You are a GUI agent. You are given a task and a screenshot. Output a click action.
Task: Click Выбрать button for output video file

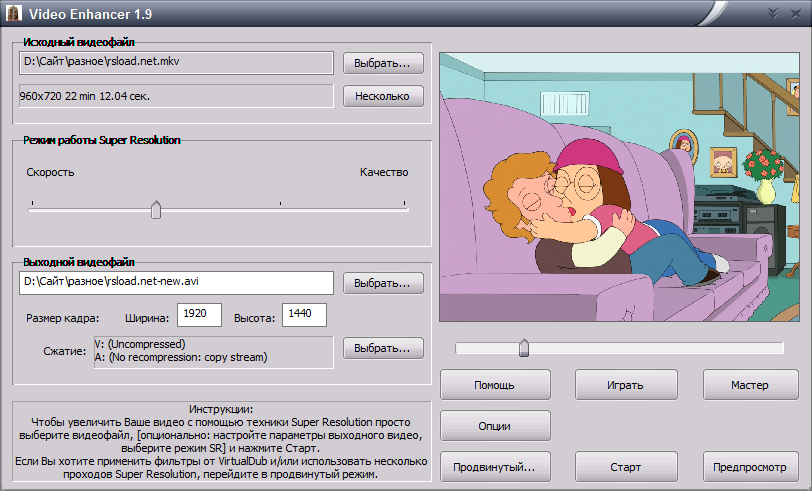click(383, 283)
